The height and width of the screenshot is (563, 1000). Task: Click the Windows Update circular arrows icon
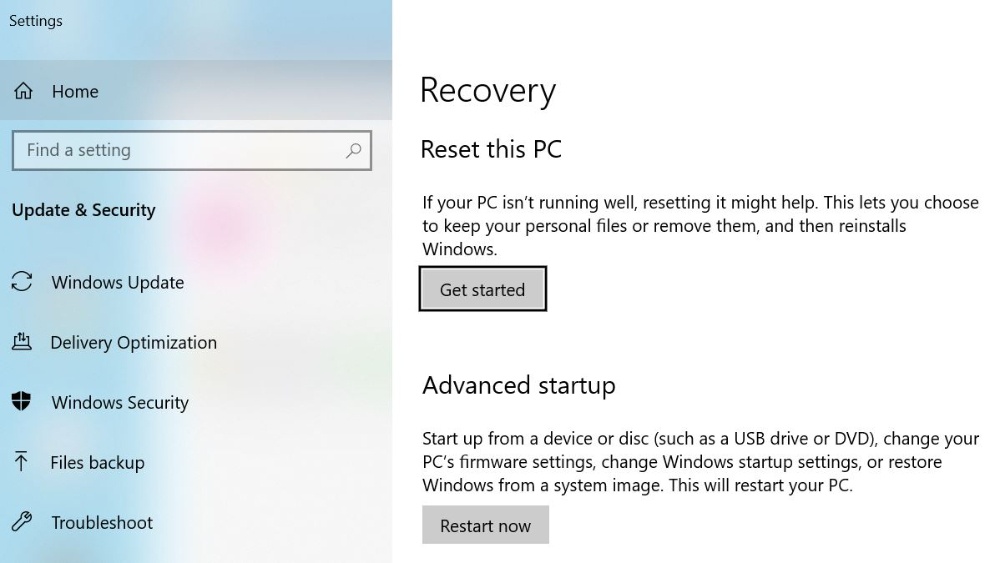point(22,281)
